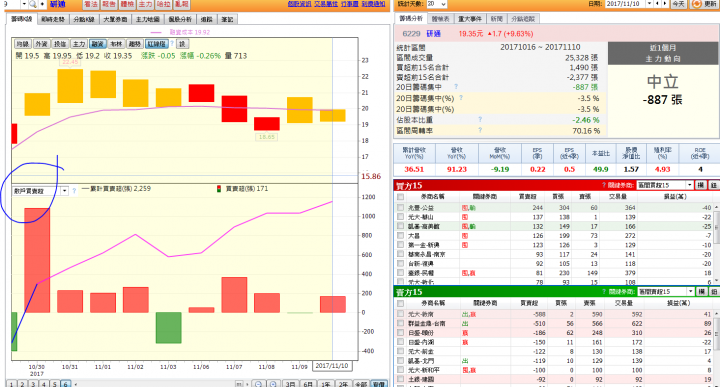
Task: Open the 統計天數 dropdown showing 20
Action: coord(436,4)
